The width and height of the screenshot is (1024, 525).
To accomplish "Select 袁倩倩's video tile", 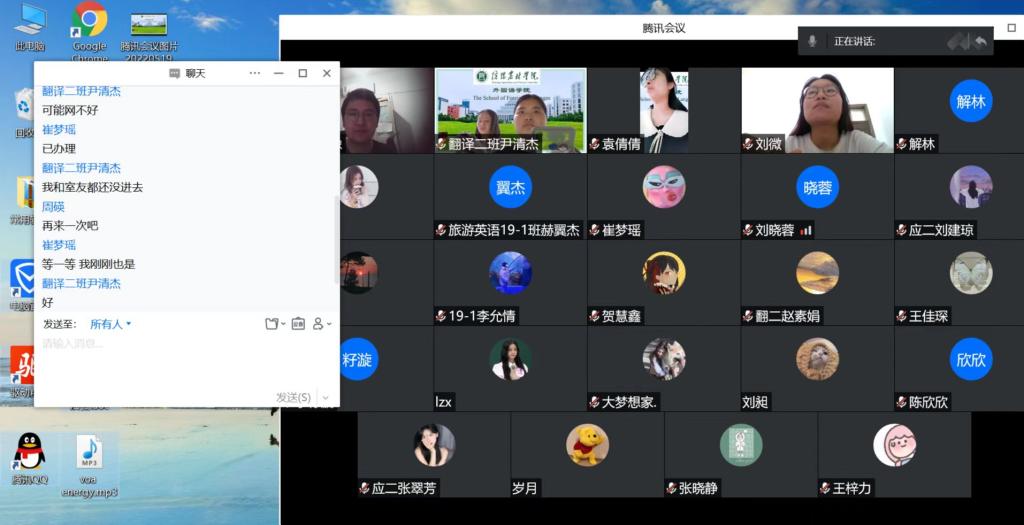I will coord(663,110).
